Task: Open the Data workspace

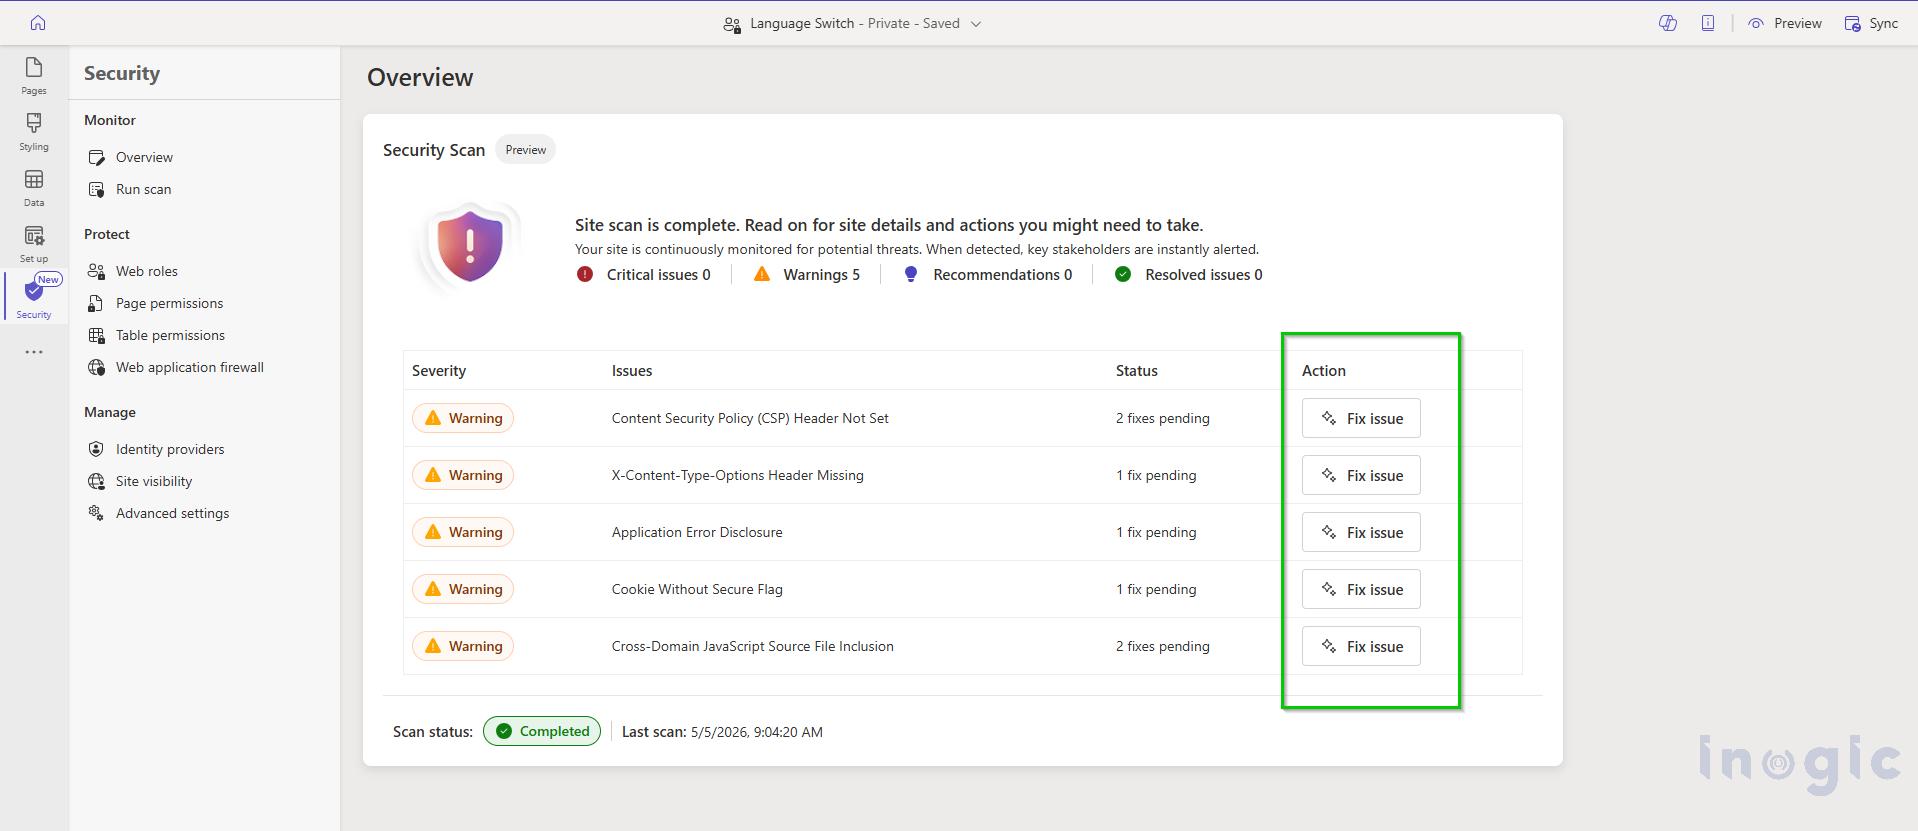Action: 34,188
